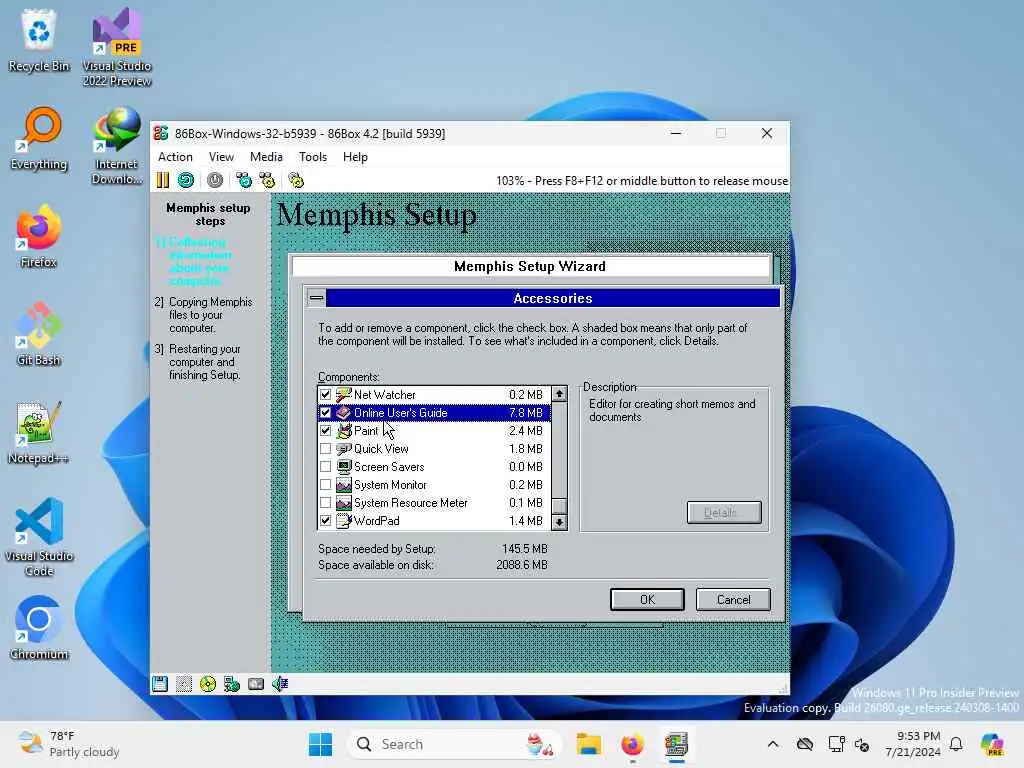Image resolution: width=1024 pixels, height=768 pixels.
Task: Click Cancel in Accessories dialog
Action: (x=733, y=600)
